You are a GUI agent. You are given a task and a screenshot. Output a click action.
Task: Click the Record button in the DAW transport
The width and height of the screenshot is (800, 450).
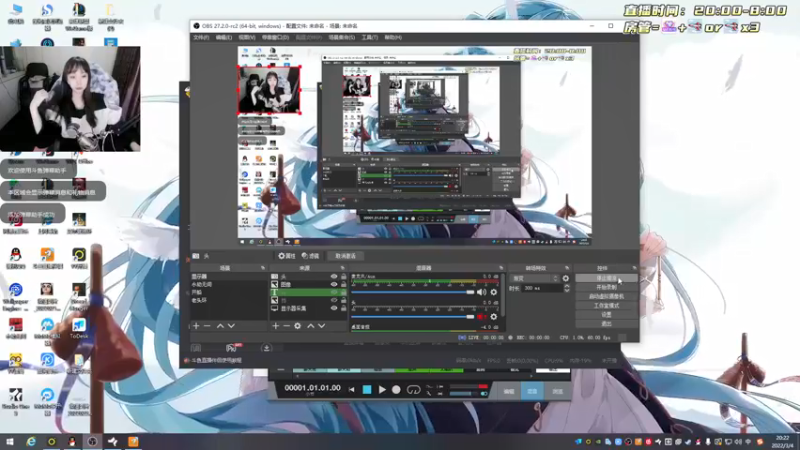coord(396,390)
